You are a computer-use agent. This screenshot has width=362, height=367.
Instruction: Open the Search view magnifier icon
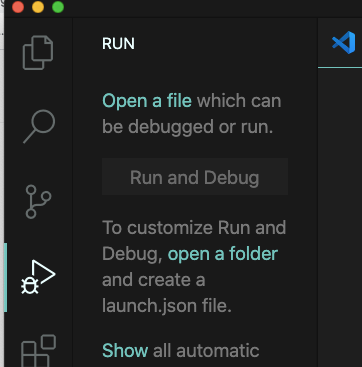(39, 127)
